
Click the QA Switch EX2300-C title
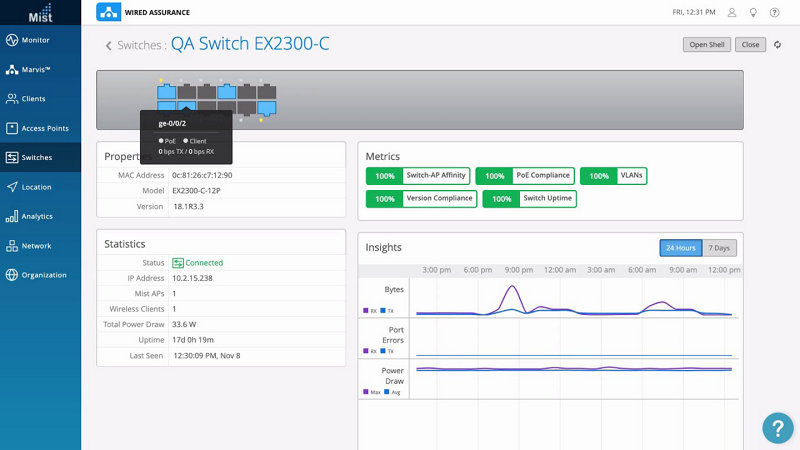click(x=250, y=44)
